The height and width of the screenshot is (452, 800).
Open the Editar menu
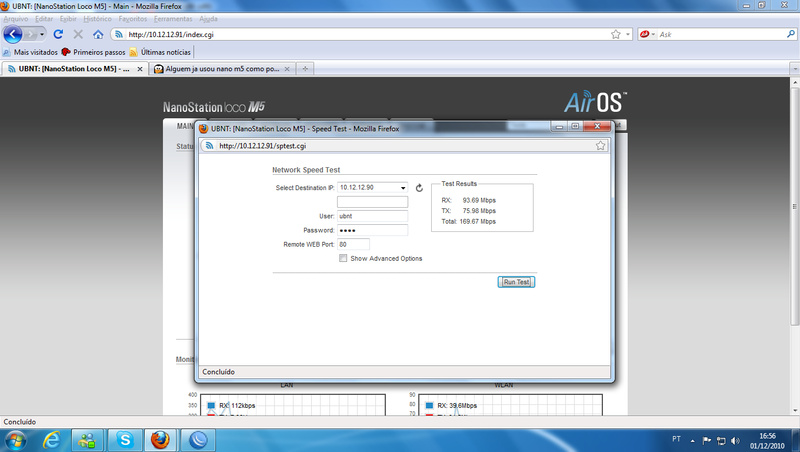pos(44,19)
